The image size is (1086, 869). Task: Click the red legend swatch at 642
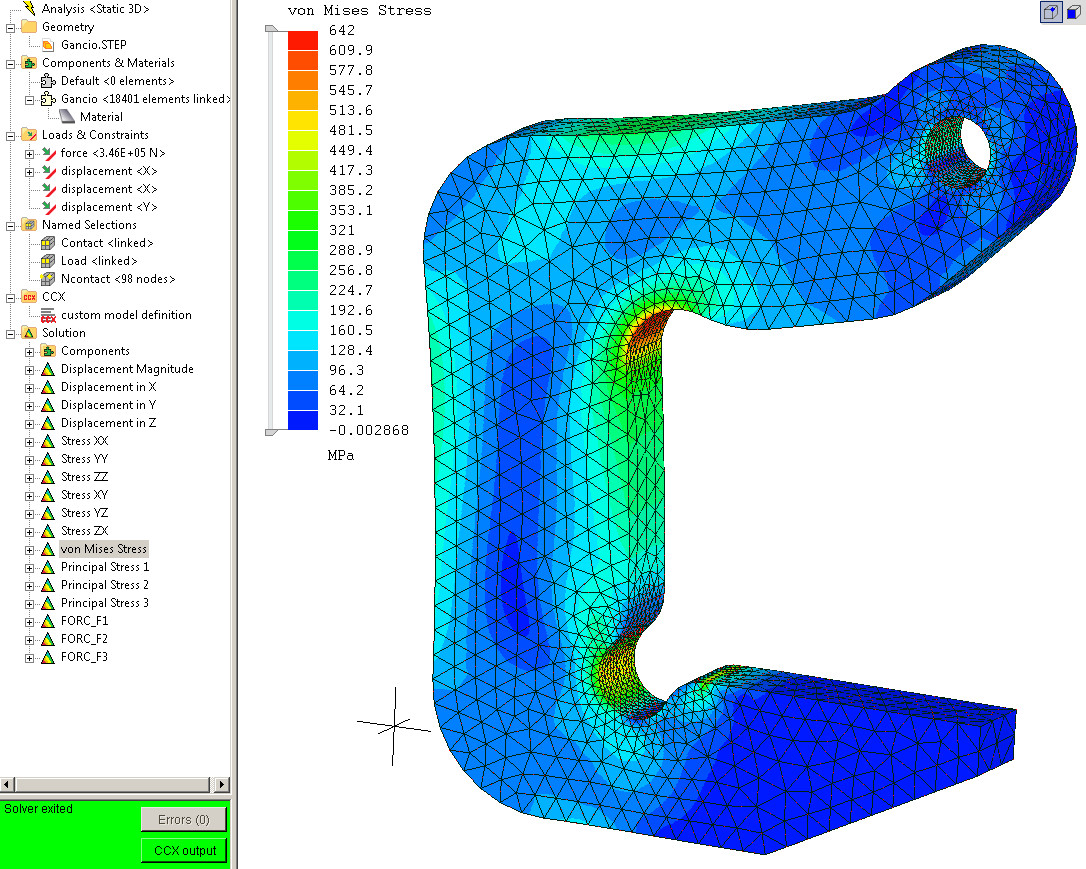pos(303,40)
